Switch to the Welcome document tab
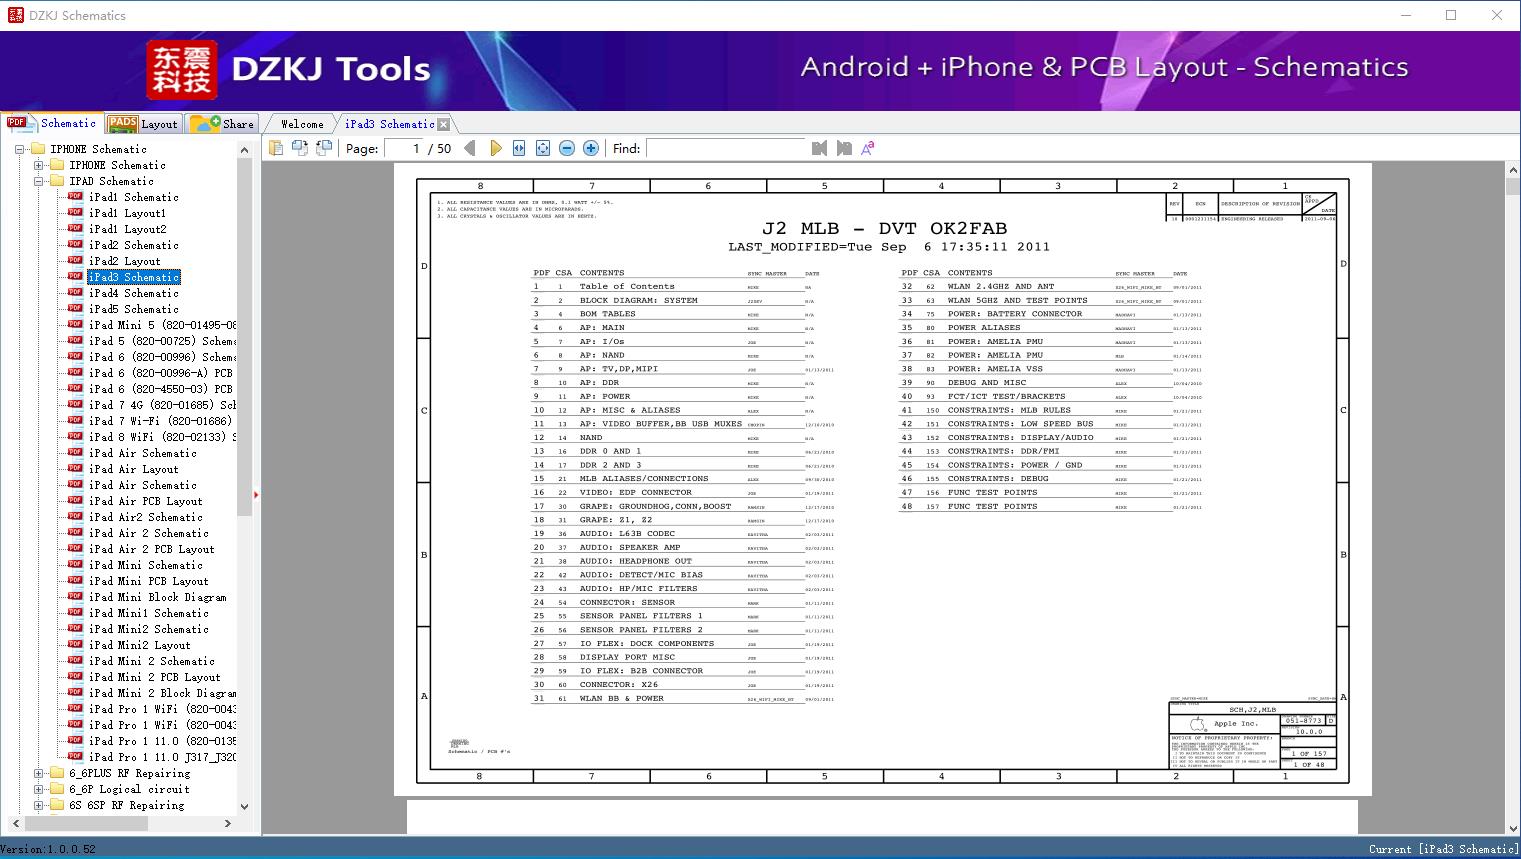 point(302,124)
